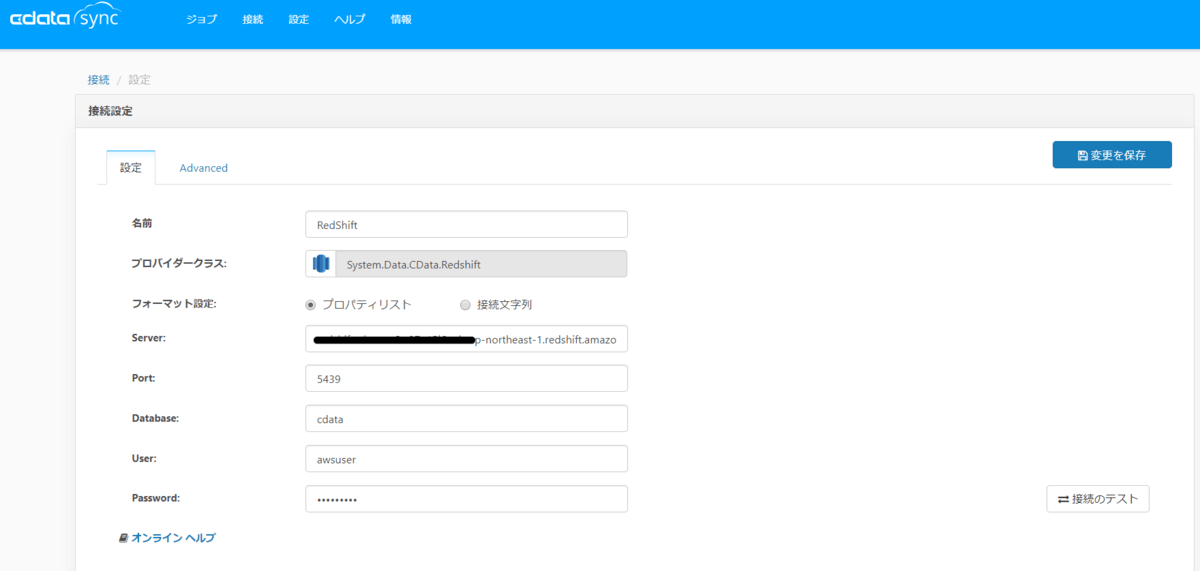The height and width of the screenshot is (571, 1200).
Task: Select the 接続文字列 radio option
Action: tap(465, 305)
